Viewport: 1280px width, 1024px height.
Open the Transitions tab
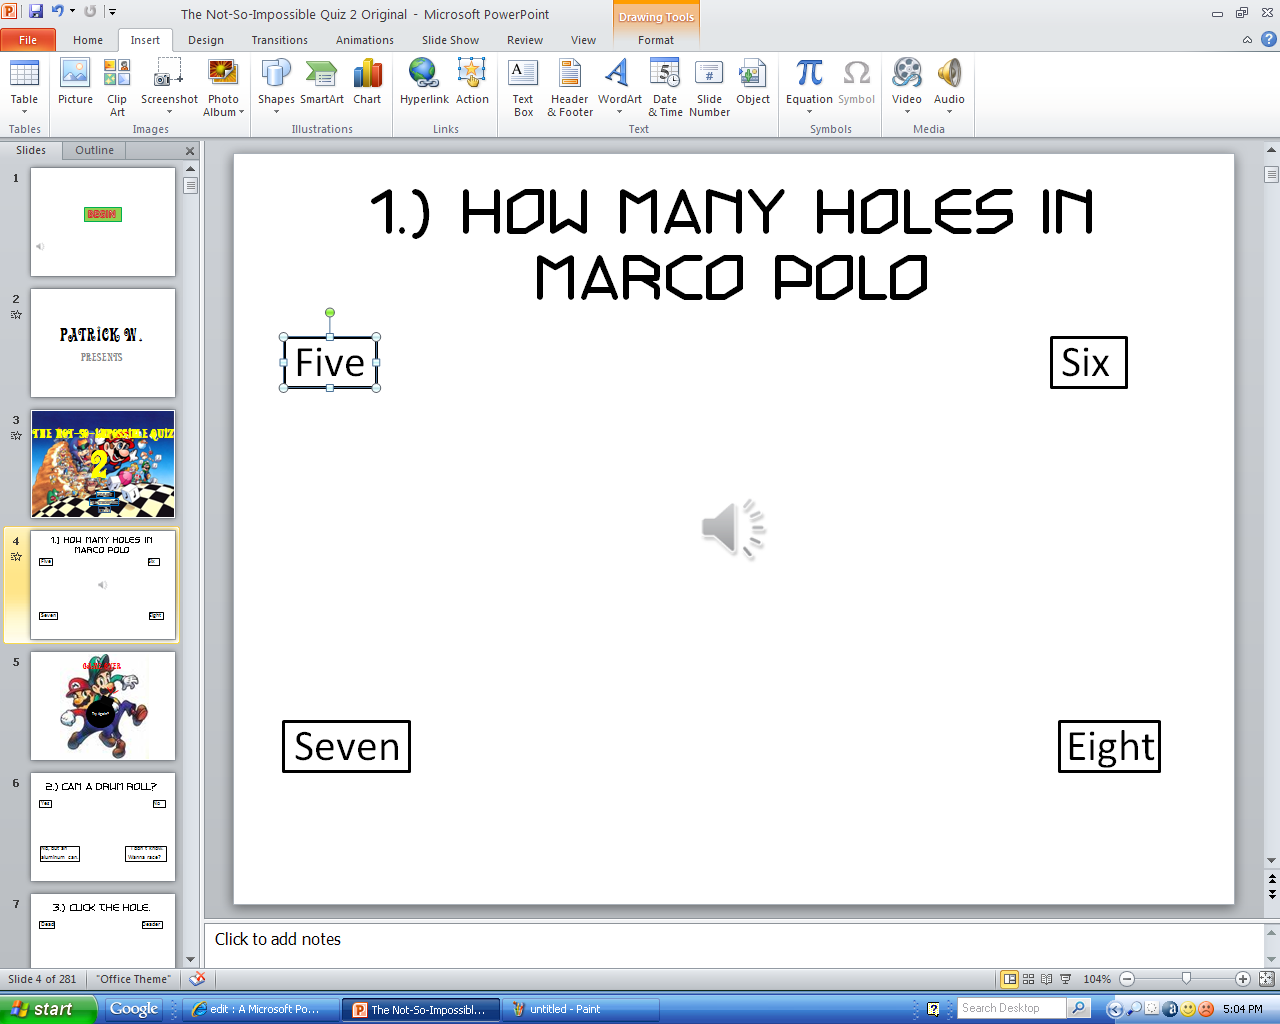click(x=280, y=40)
